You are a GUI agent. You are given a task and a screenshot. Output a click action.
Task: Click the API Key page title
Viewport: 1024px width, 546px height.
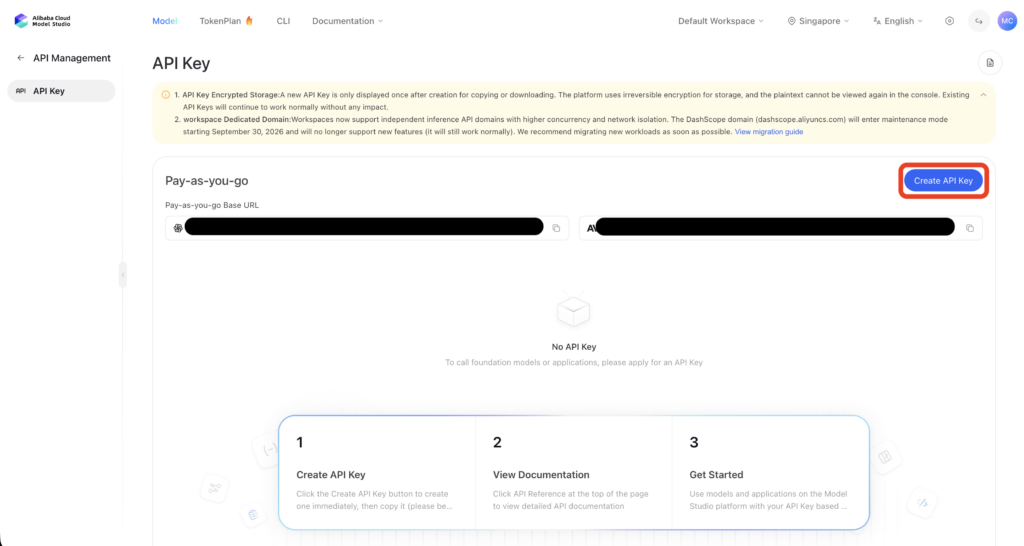(181, 63)
